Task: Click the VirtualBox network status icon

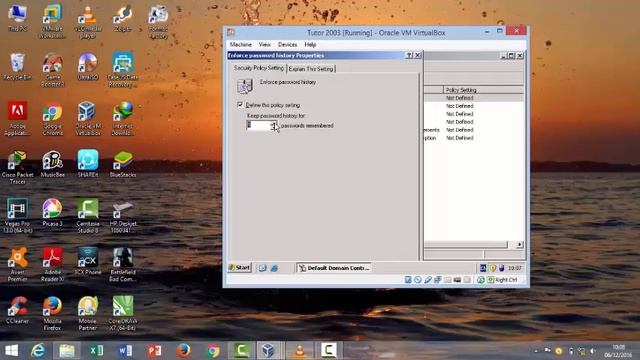Action: point(438,280)
